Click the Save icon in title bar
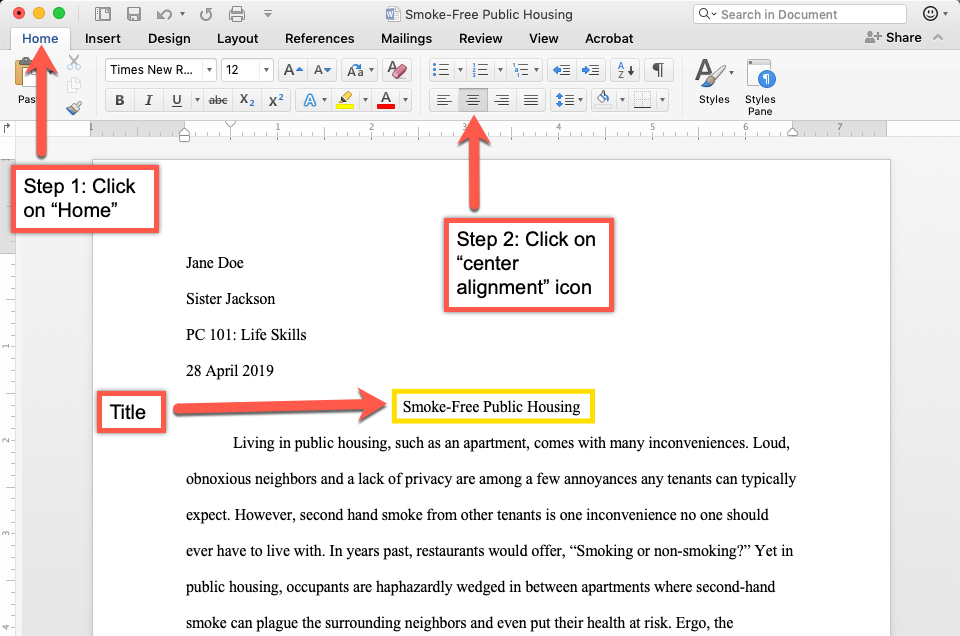 [x=133, y=14]
